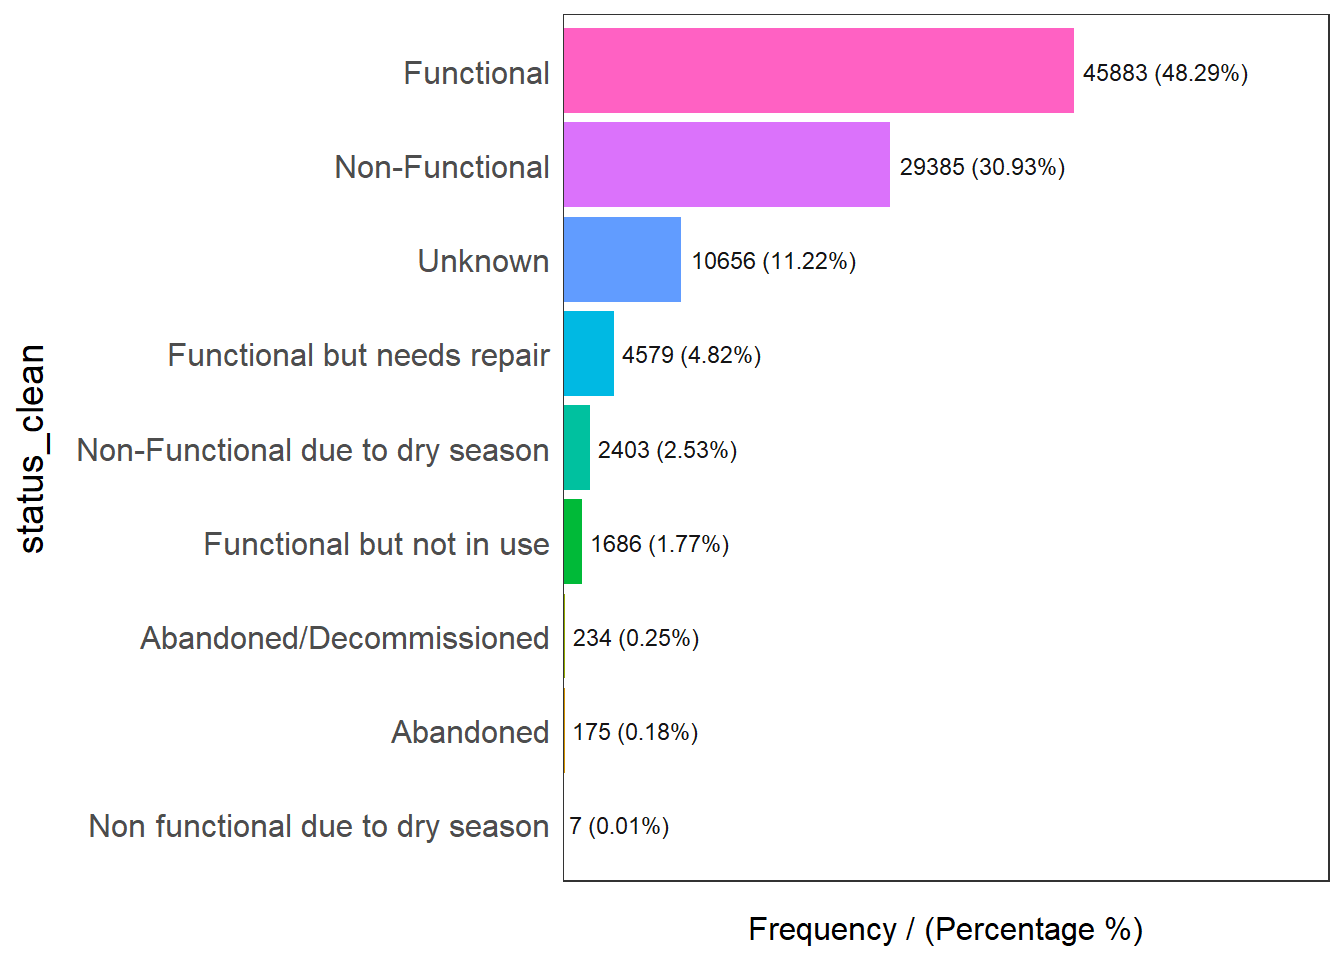The width and height of the screenshot is (1344, 960).
Task: Select the "Functional but not in use" label
Action: (x=376, y=544)
